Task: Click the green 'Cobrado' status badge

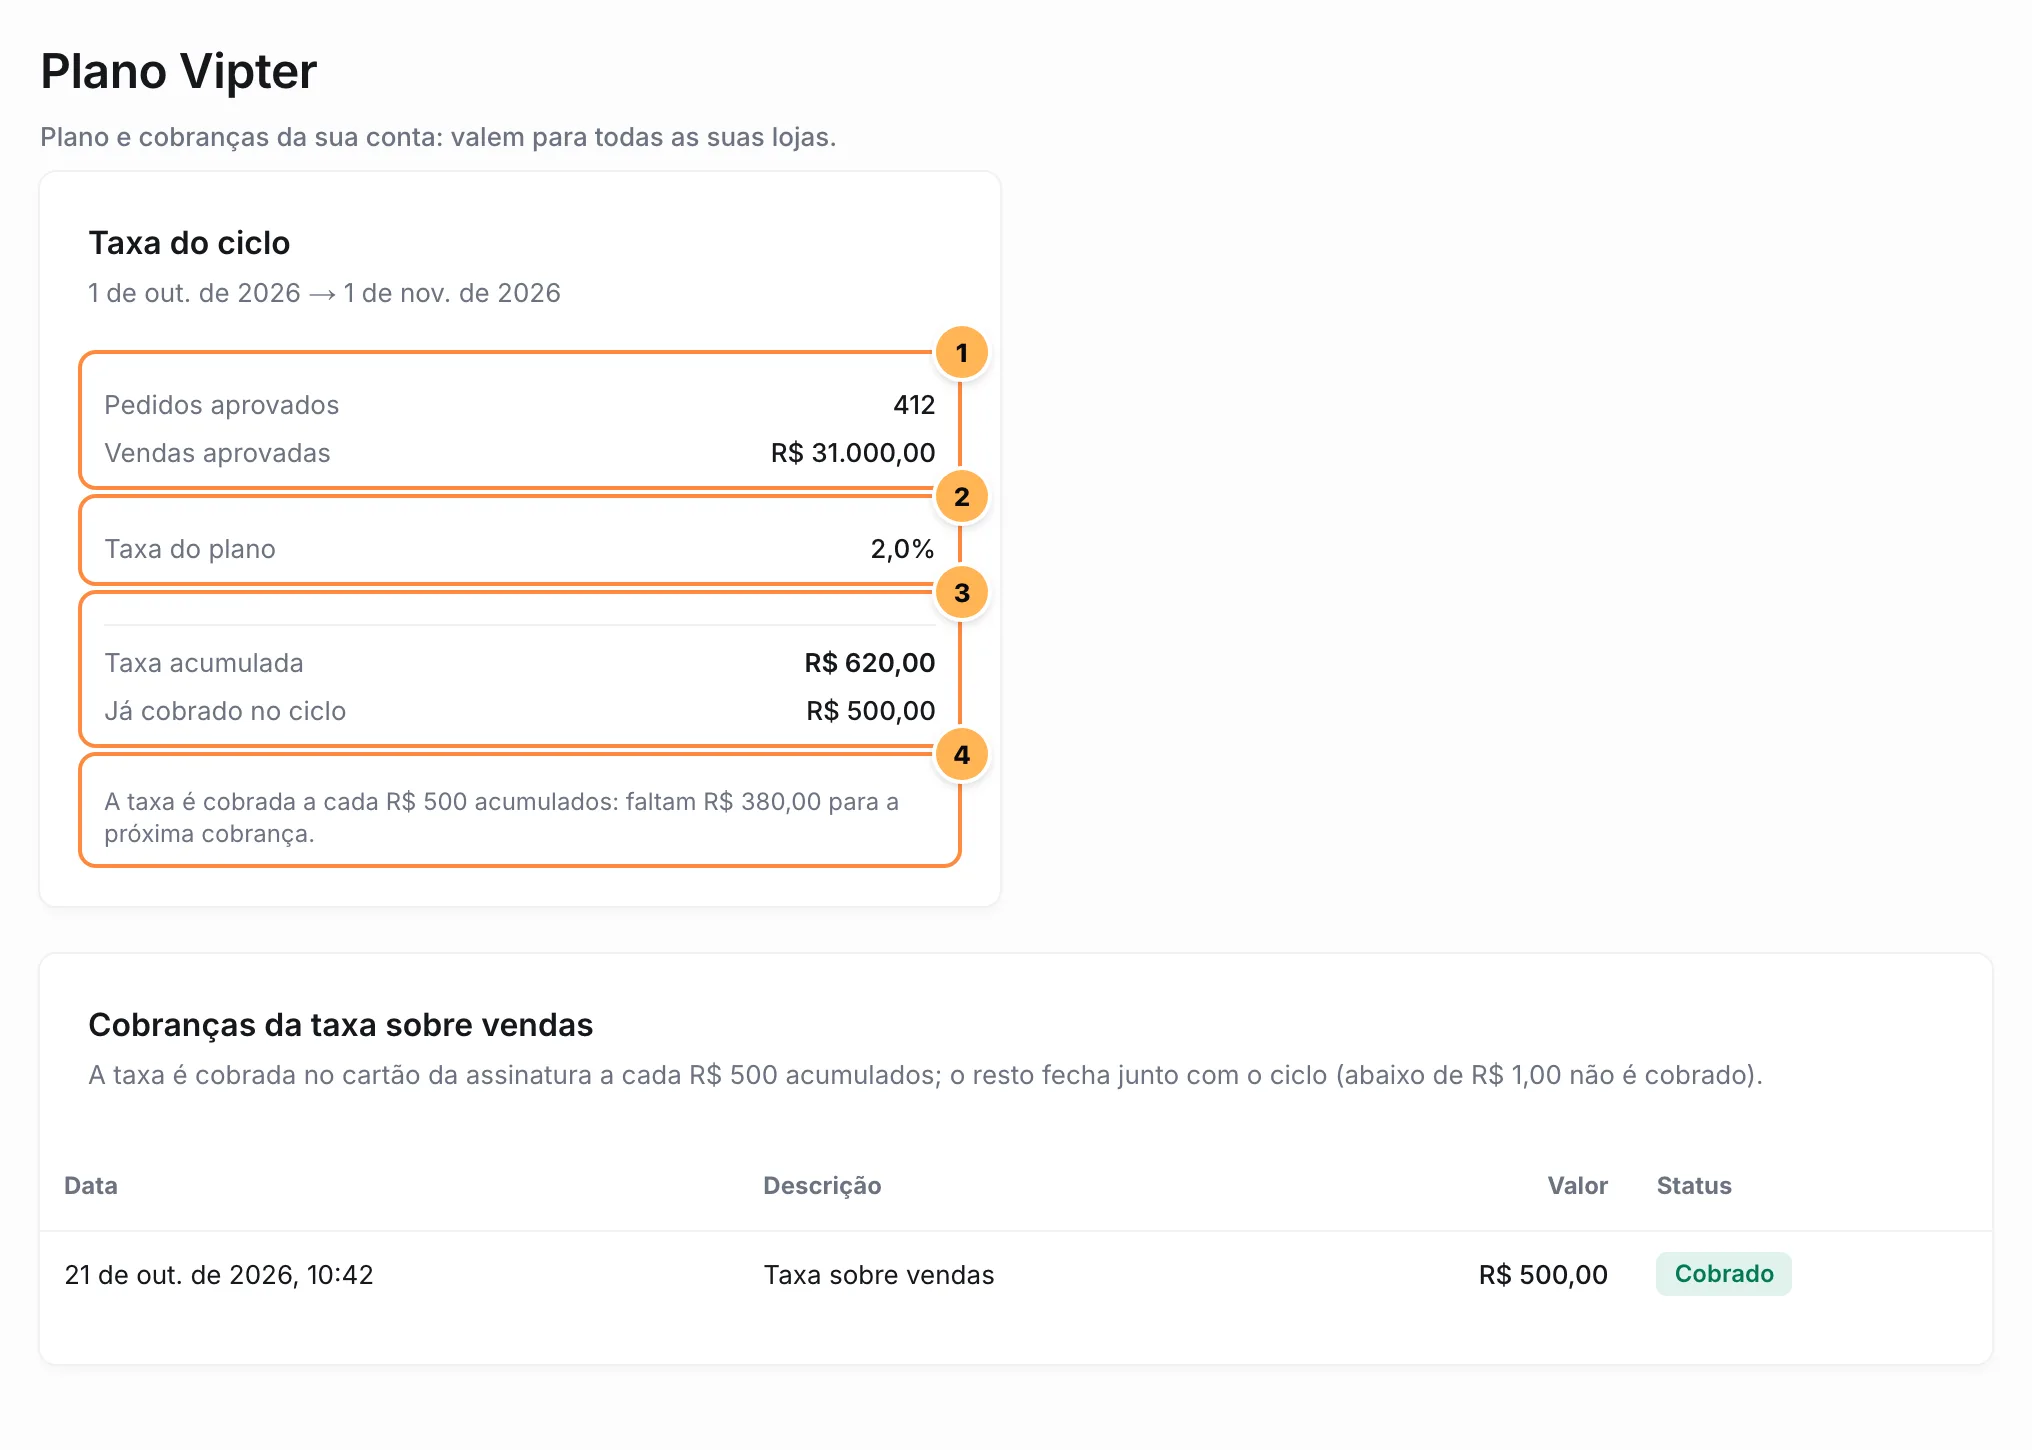Action: [x=1724, y=1274]
